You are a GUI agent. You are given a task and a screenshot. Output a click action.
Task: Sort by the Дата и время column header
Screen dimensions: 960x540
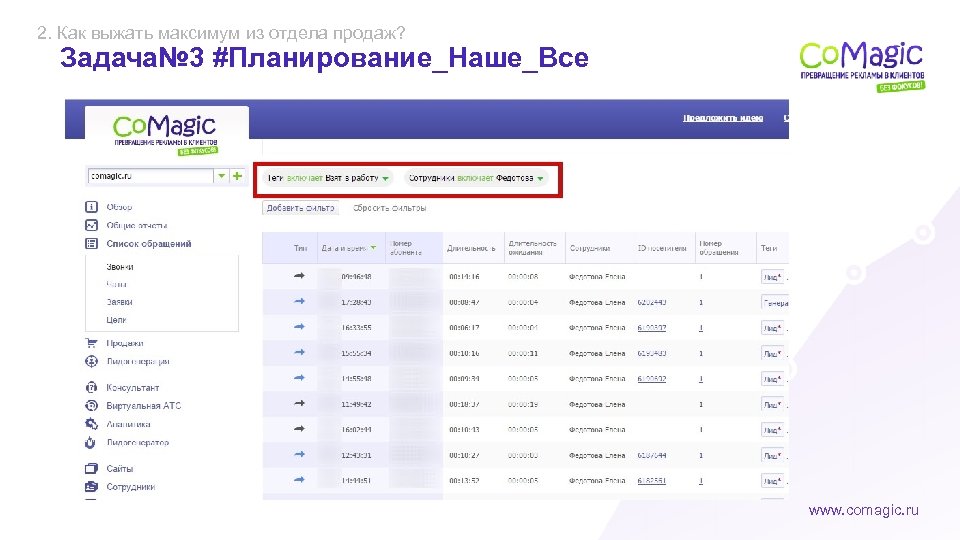(x=351, y=248)
